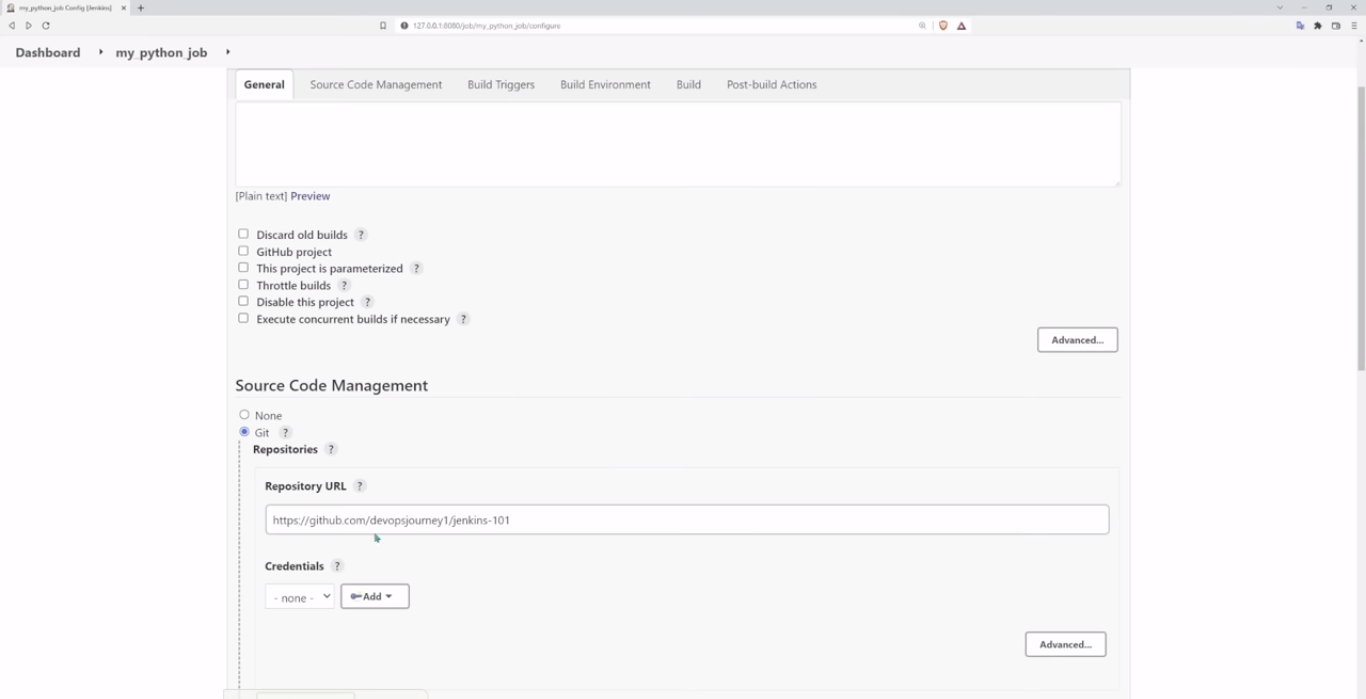Image resolution: width=1366 pixels, height=699 pixels.
Task: Click the shield icon in the address bar
Action: [942, 25]
